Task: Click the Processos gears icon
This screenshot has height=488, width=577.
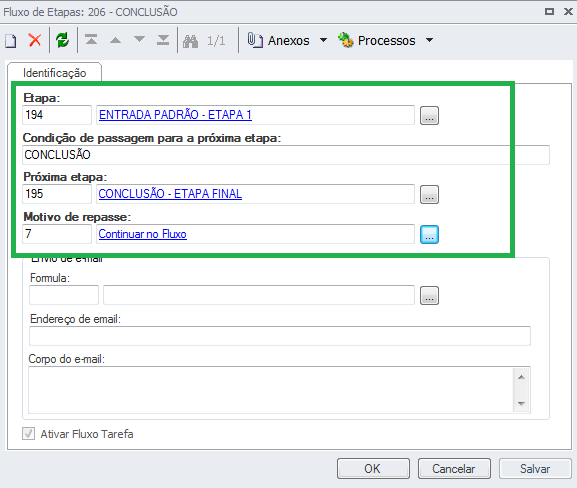Action: (x=346, y=40)
